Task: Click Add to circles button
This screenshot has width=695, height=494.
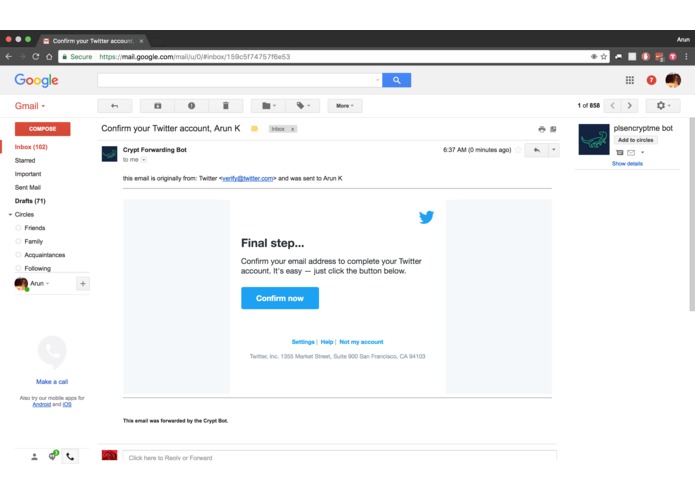Action: tap(636, 140)
